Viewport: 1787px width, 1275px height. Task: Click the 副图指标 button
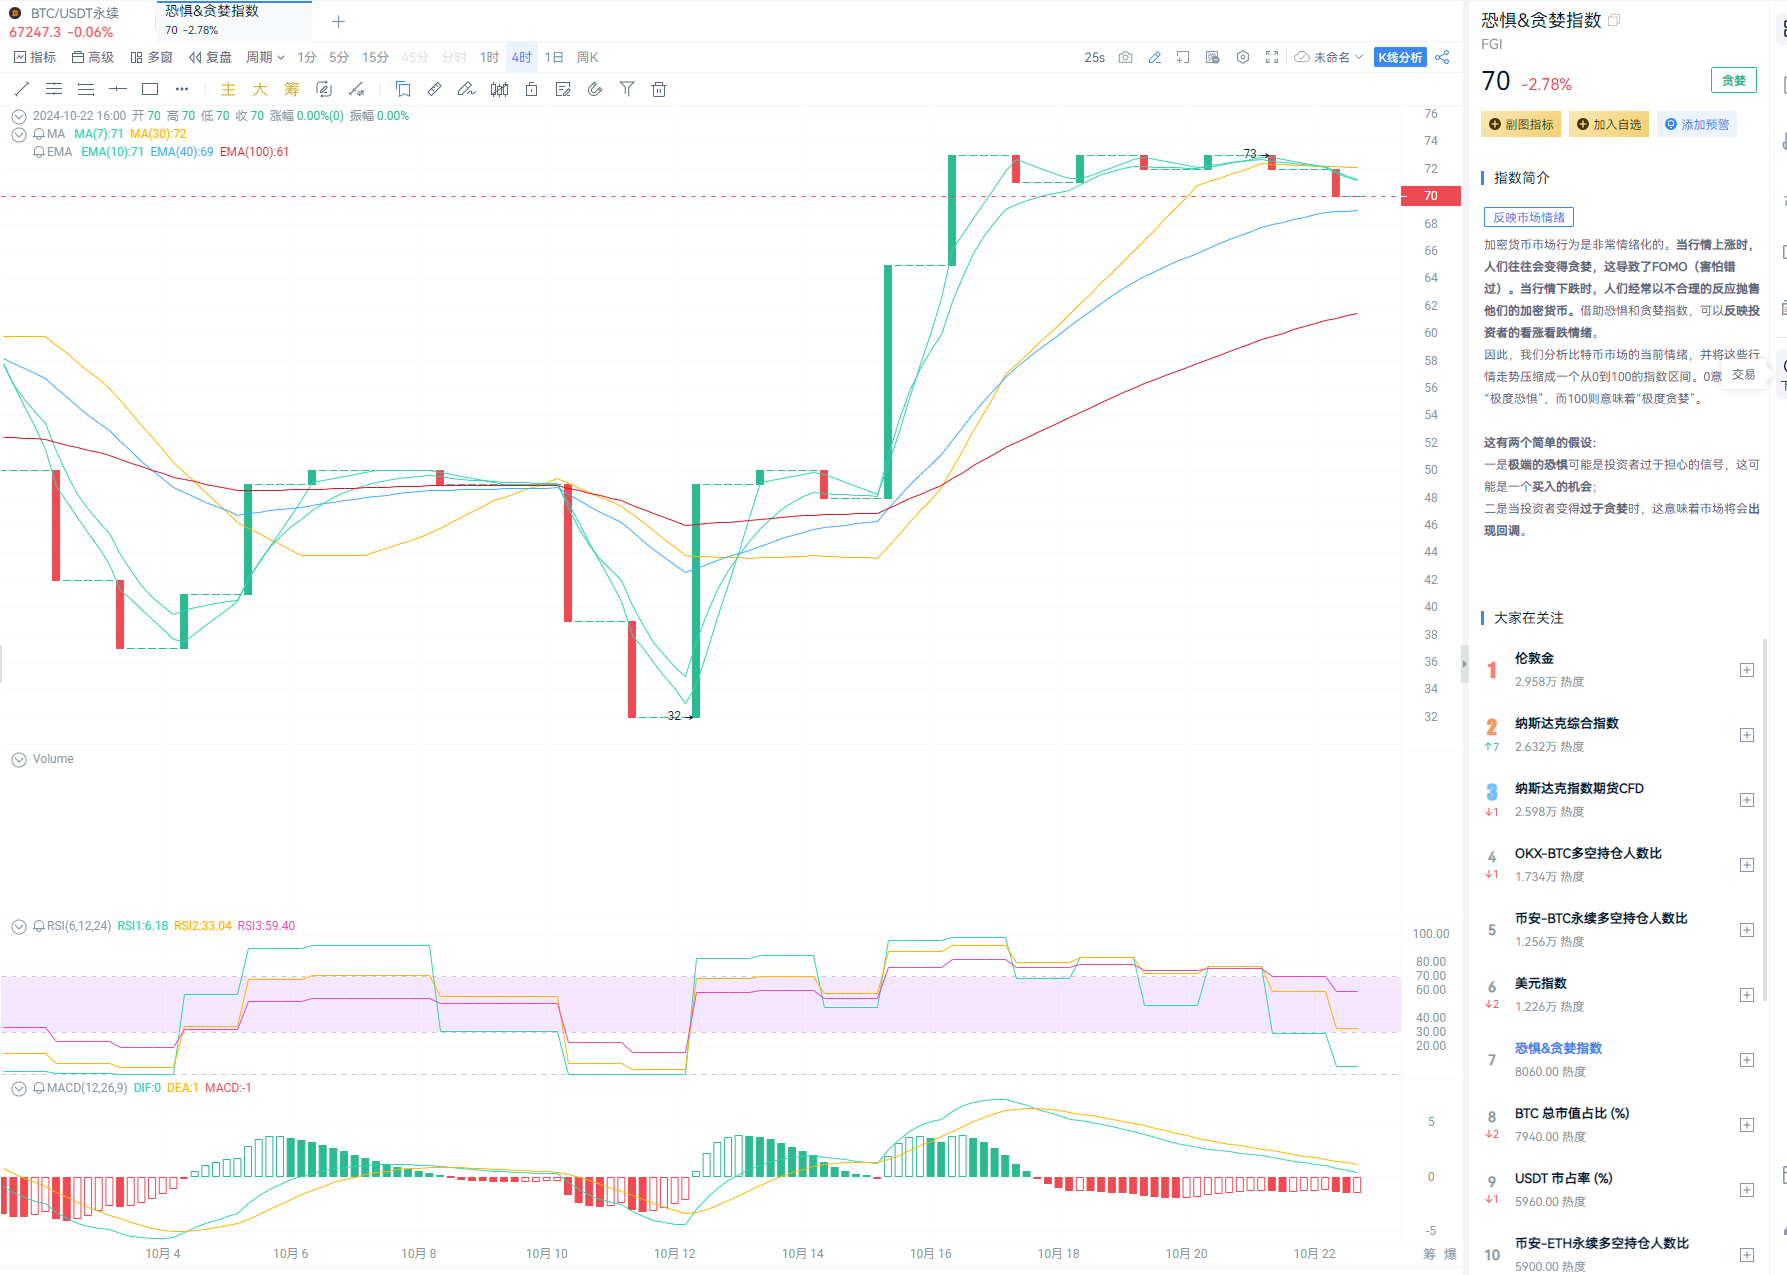click(1521, 124)
